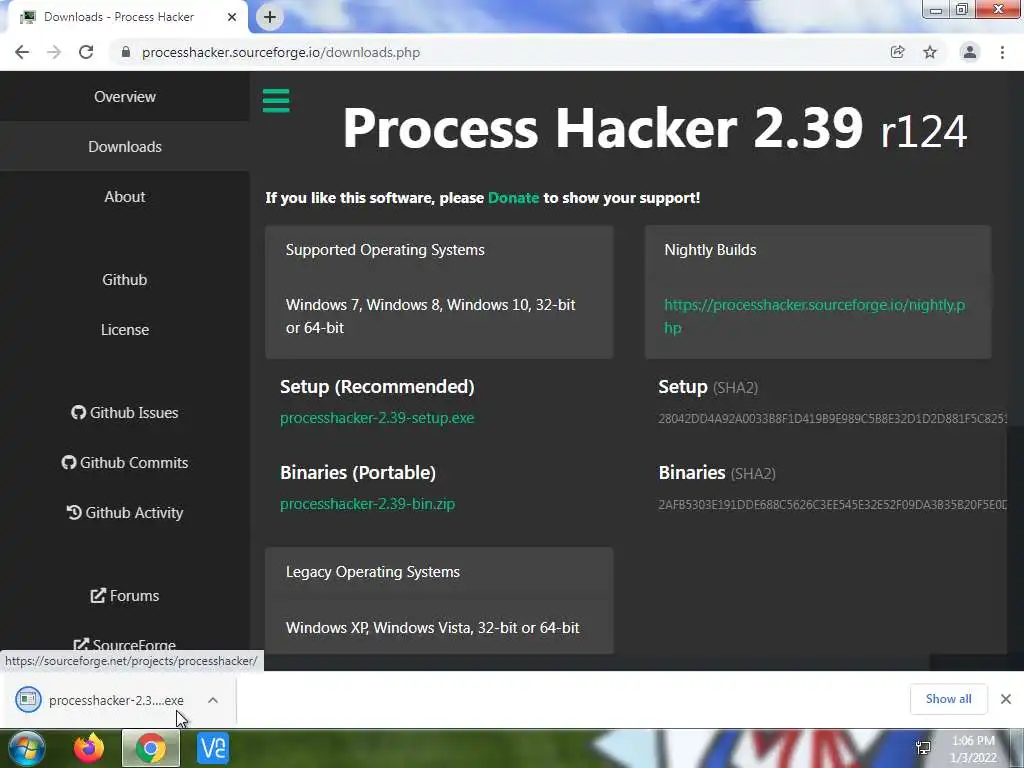Click the Nightly Builds card title
Viewport: 1024px width, 768px height.
pyautogui.click(x=710, y=250)
